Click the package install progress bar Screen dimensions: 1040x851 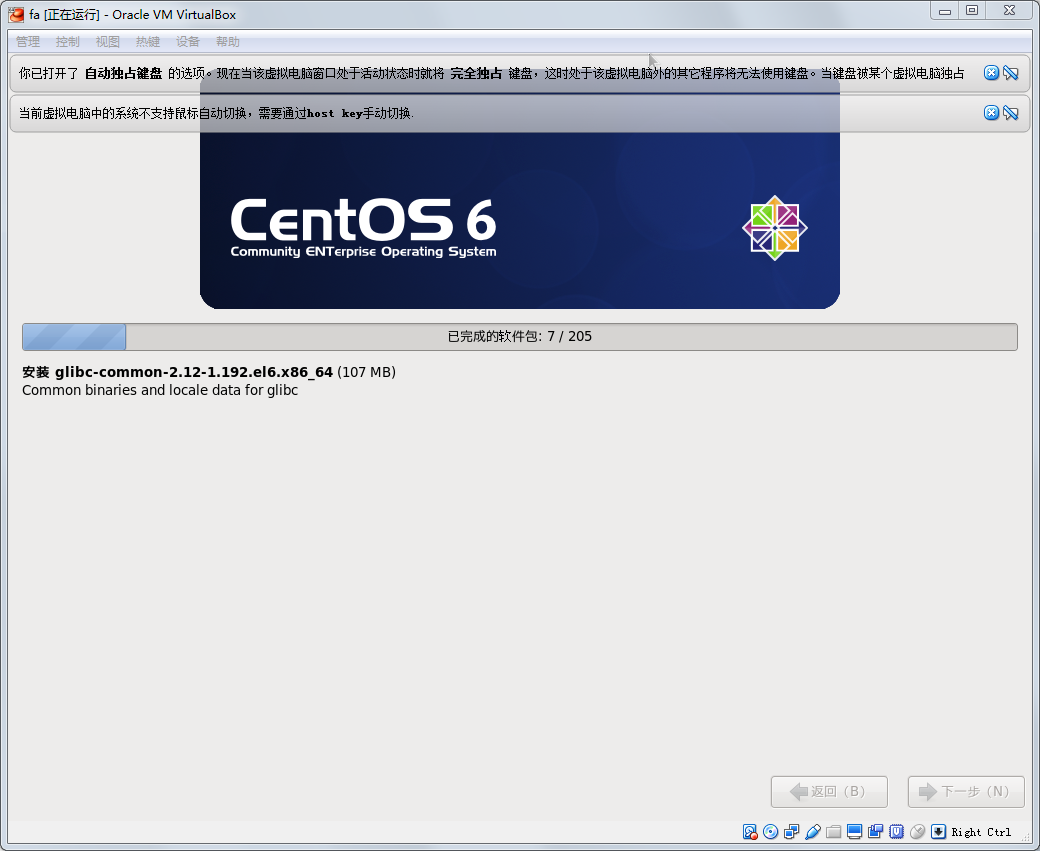point(520,336)
